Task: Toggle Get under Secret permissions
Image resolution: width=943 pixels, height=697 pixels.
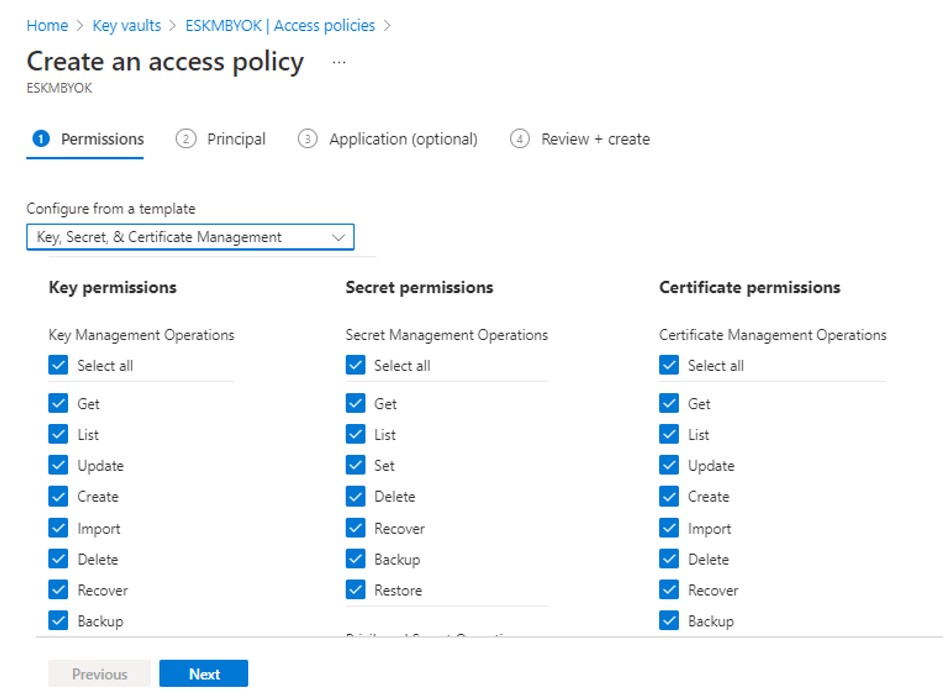Action: tap(355, 403)
